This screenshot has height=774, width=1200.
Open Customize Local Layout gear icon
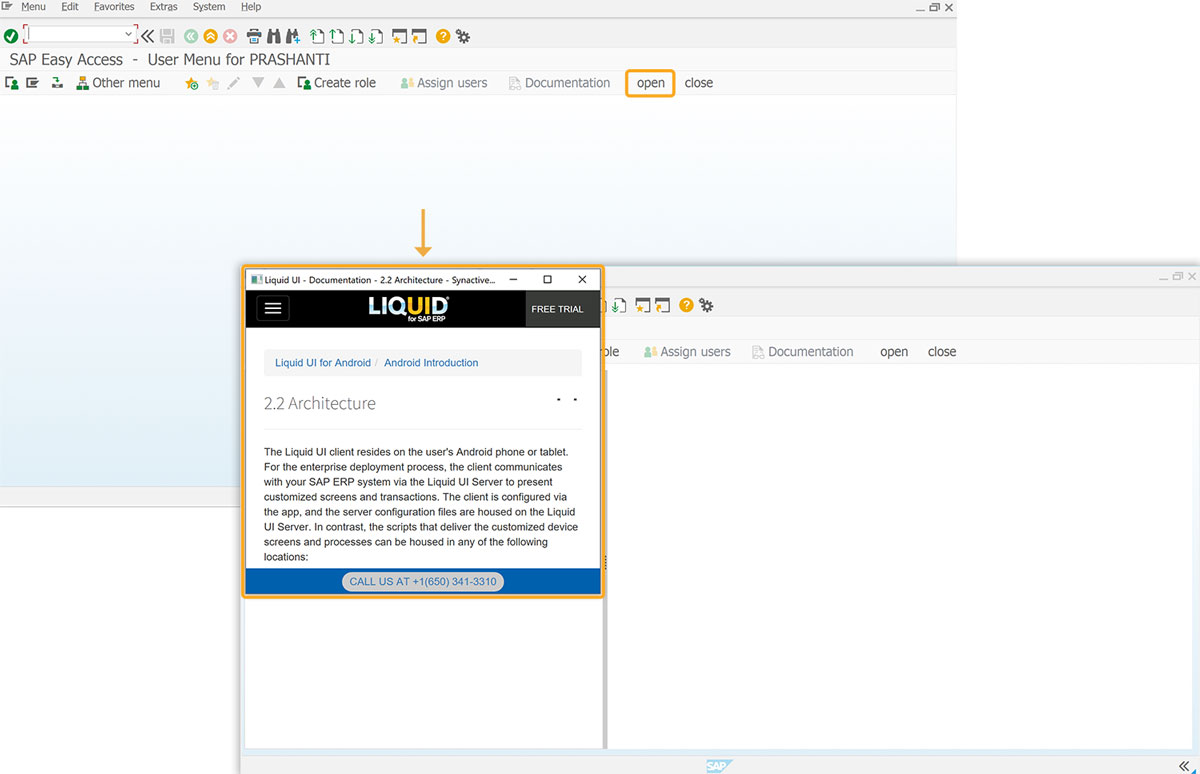(463, 36)
